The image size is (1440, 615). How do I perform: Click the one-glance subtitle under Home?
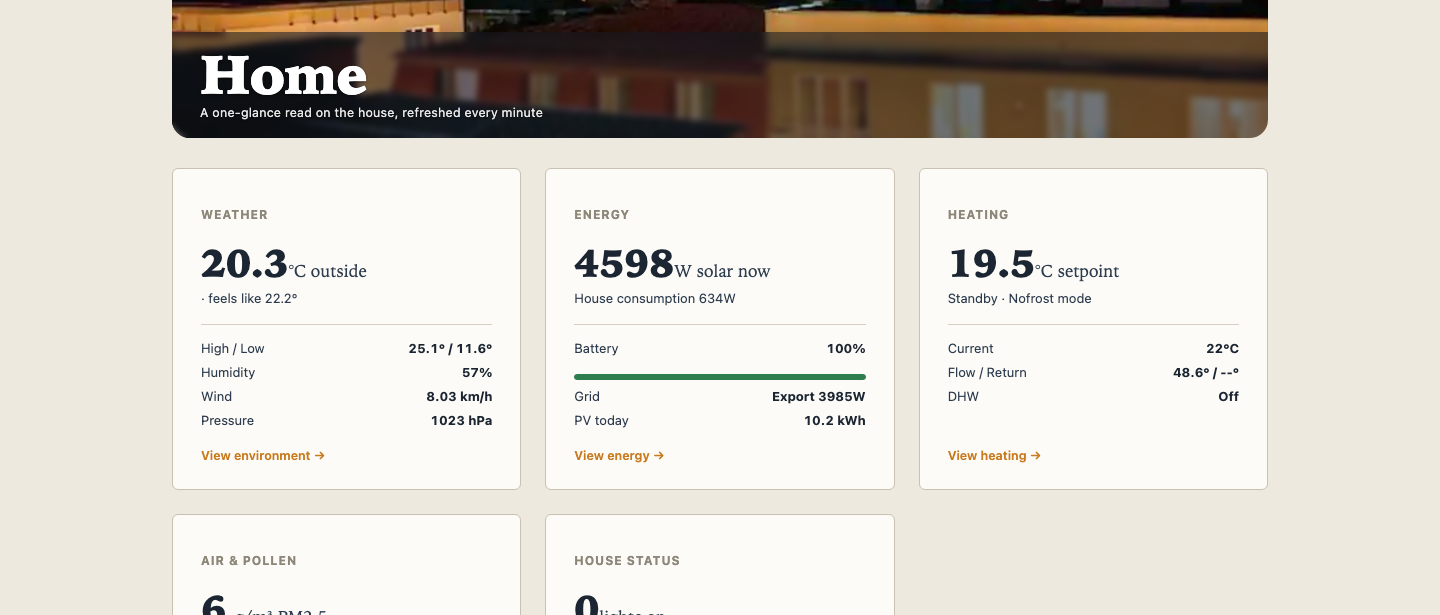tap(371, 113)
